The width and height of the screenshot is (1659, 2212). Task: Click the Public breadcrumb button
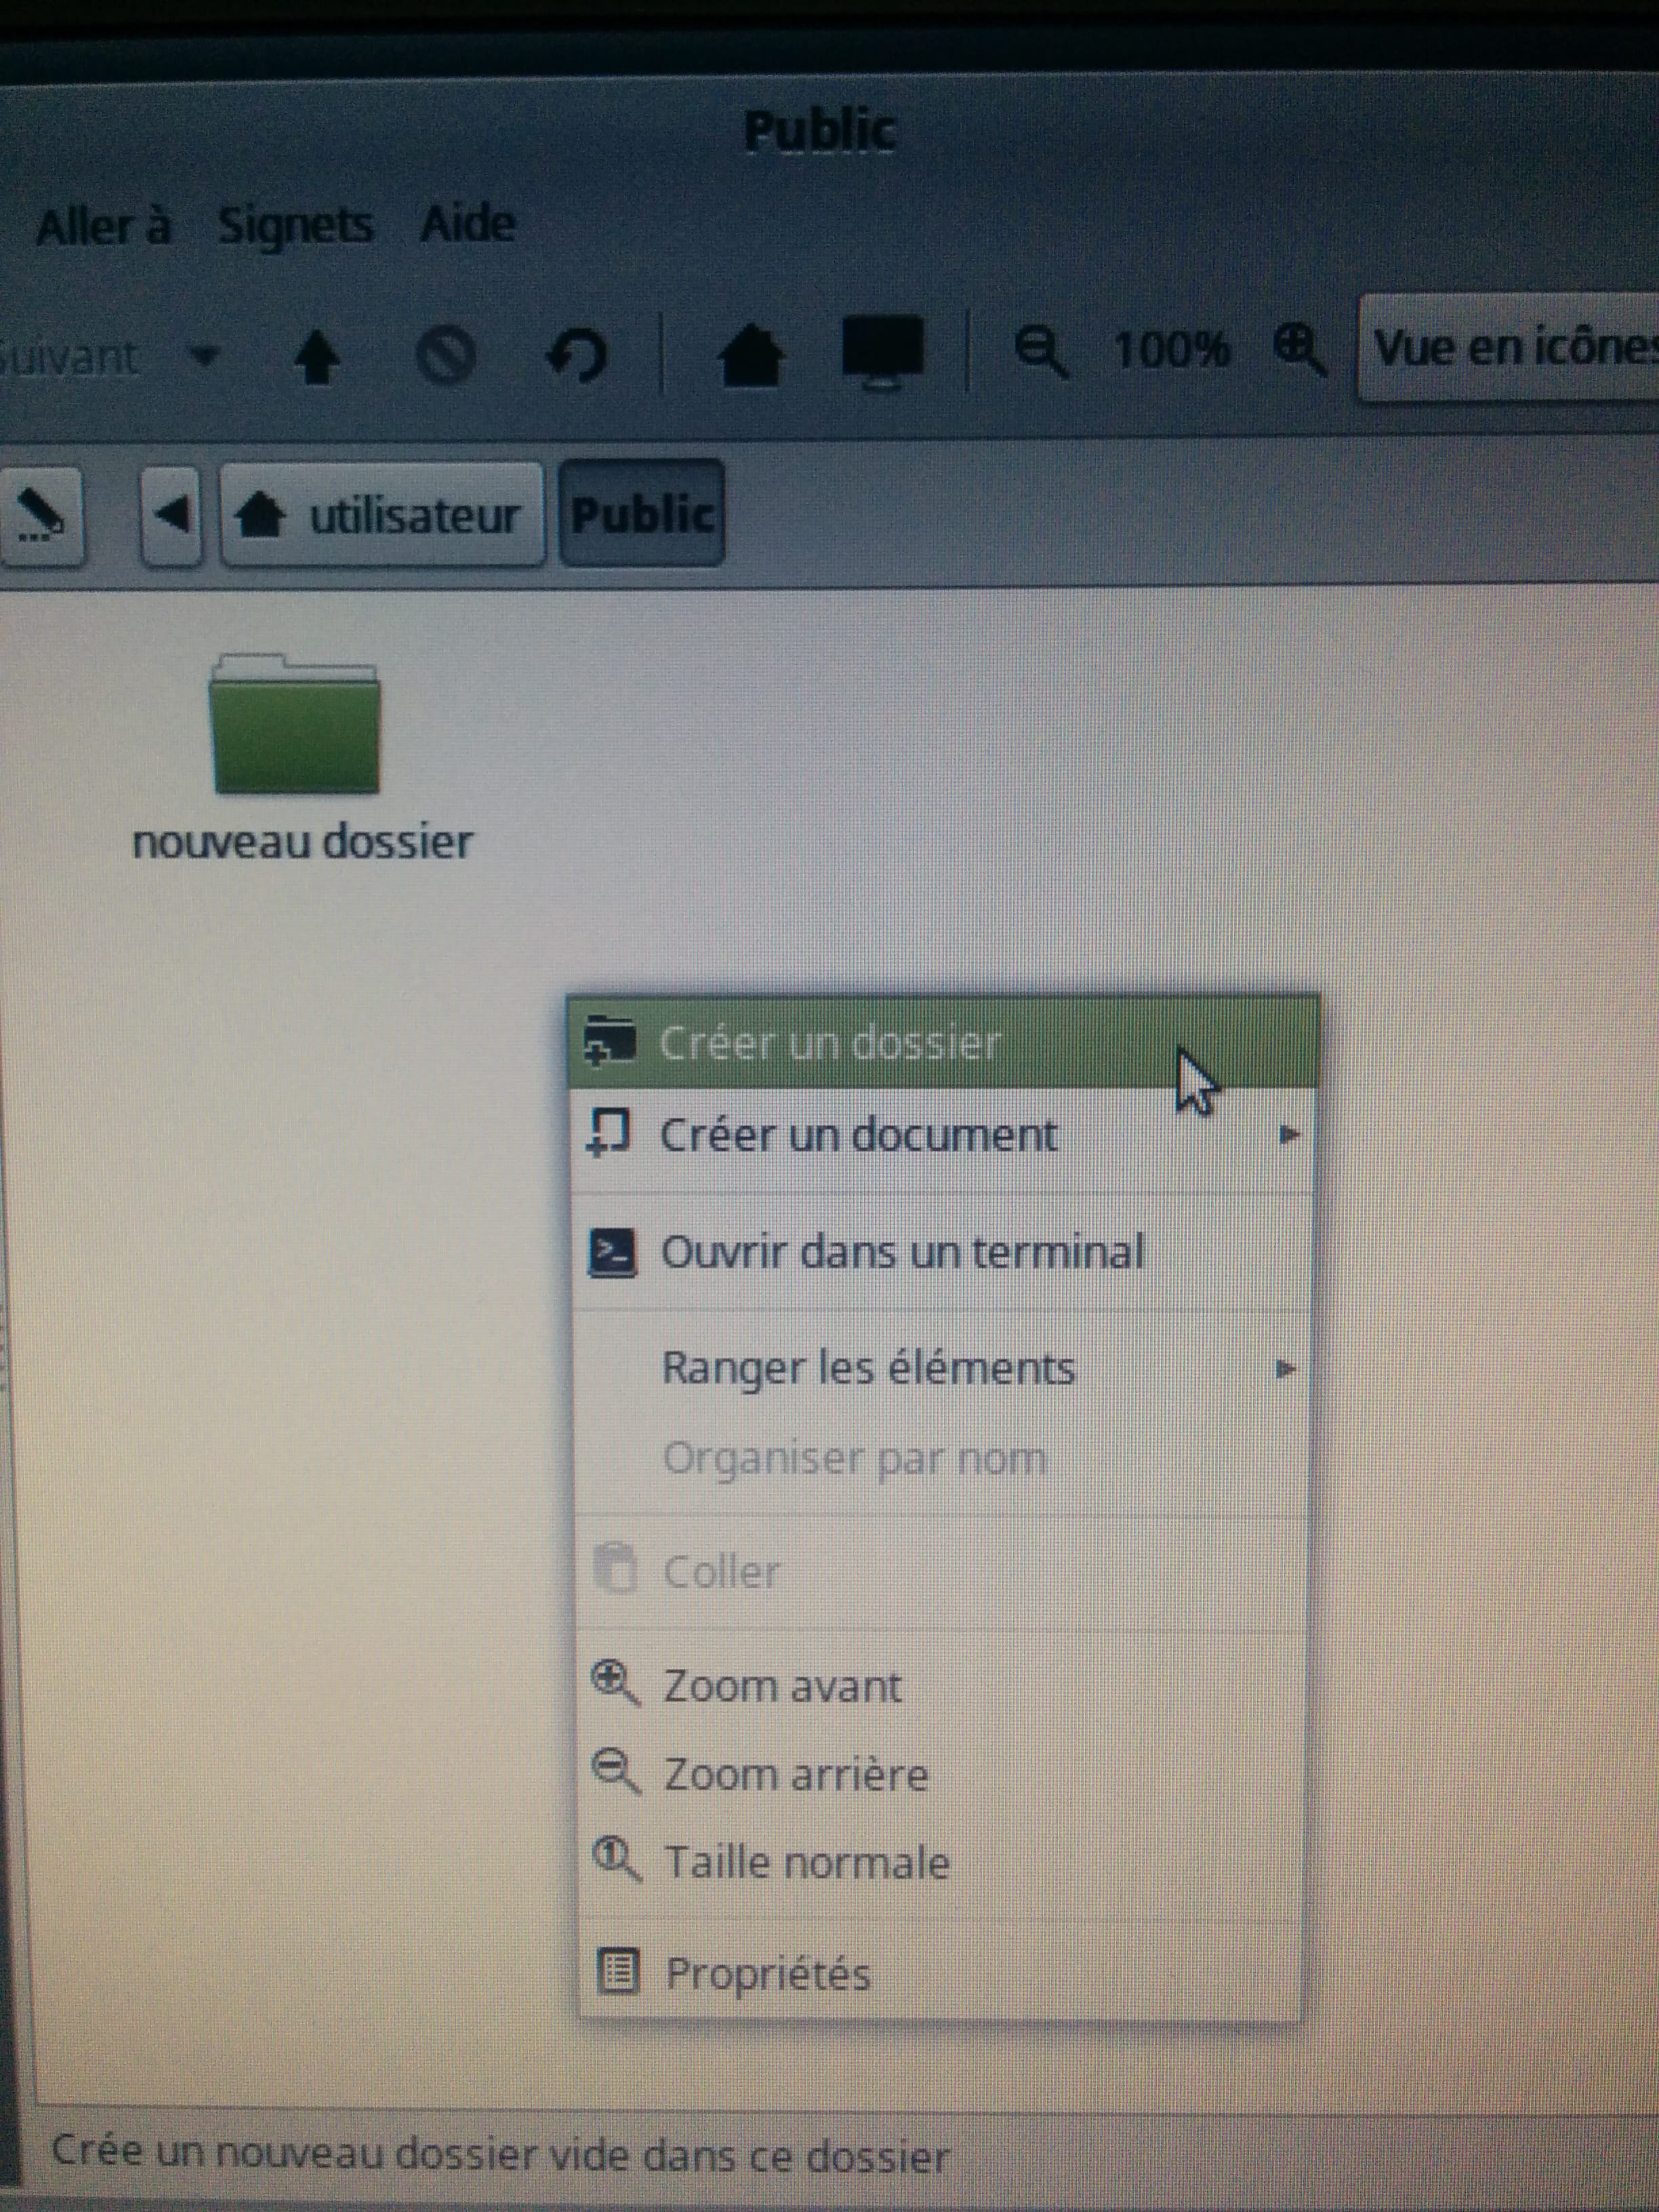click(x=642, y=514)
